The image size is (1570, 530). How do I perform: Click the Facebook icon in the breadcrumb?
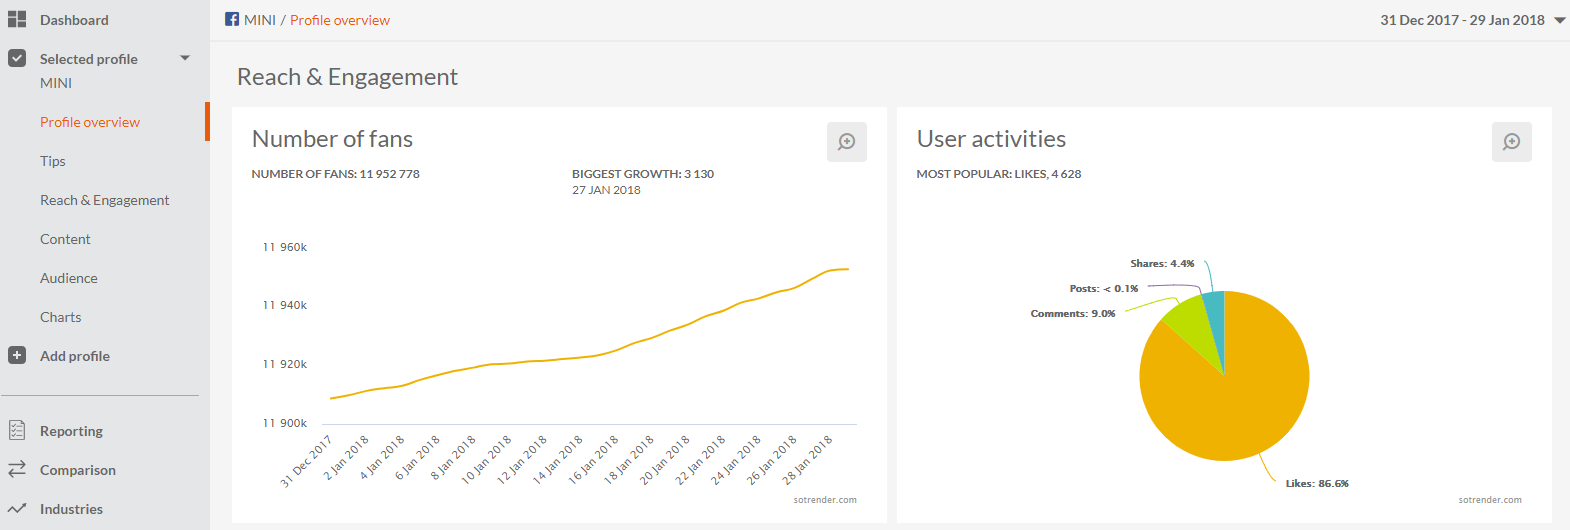pos(232,20)
